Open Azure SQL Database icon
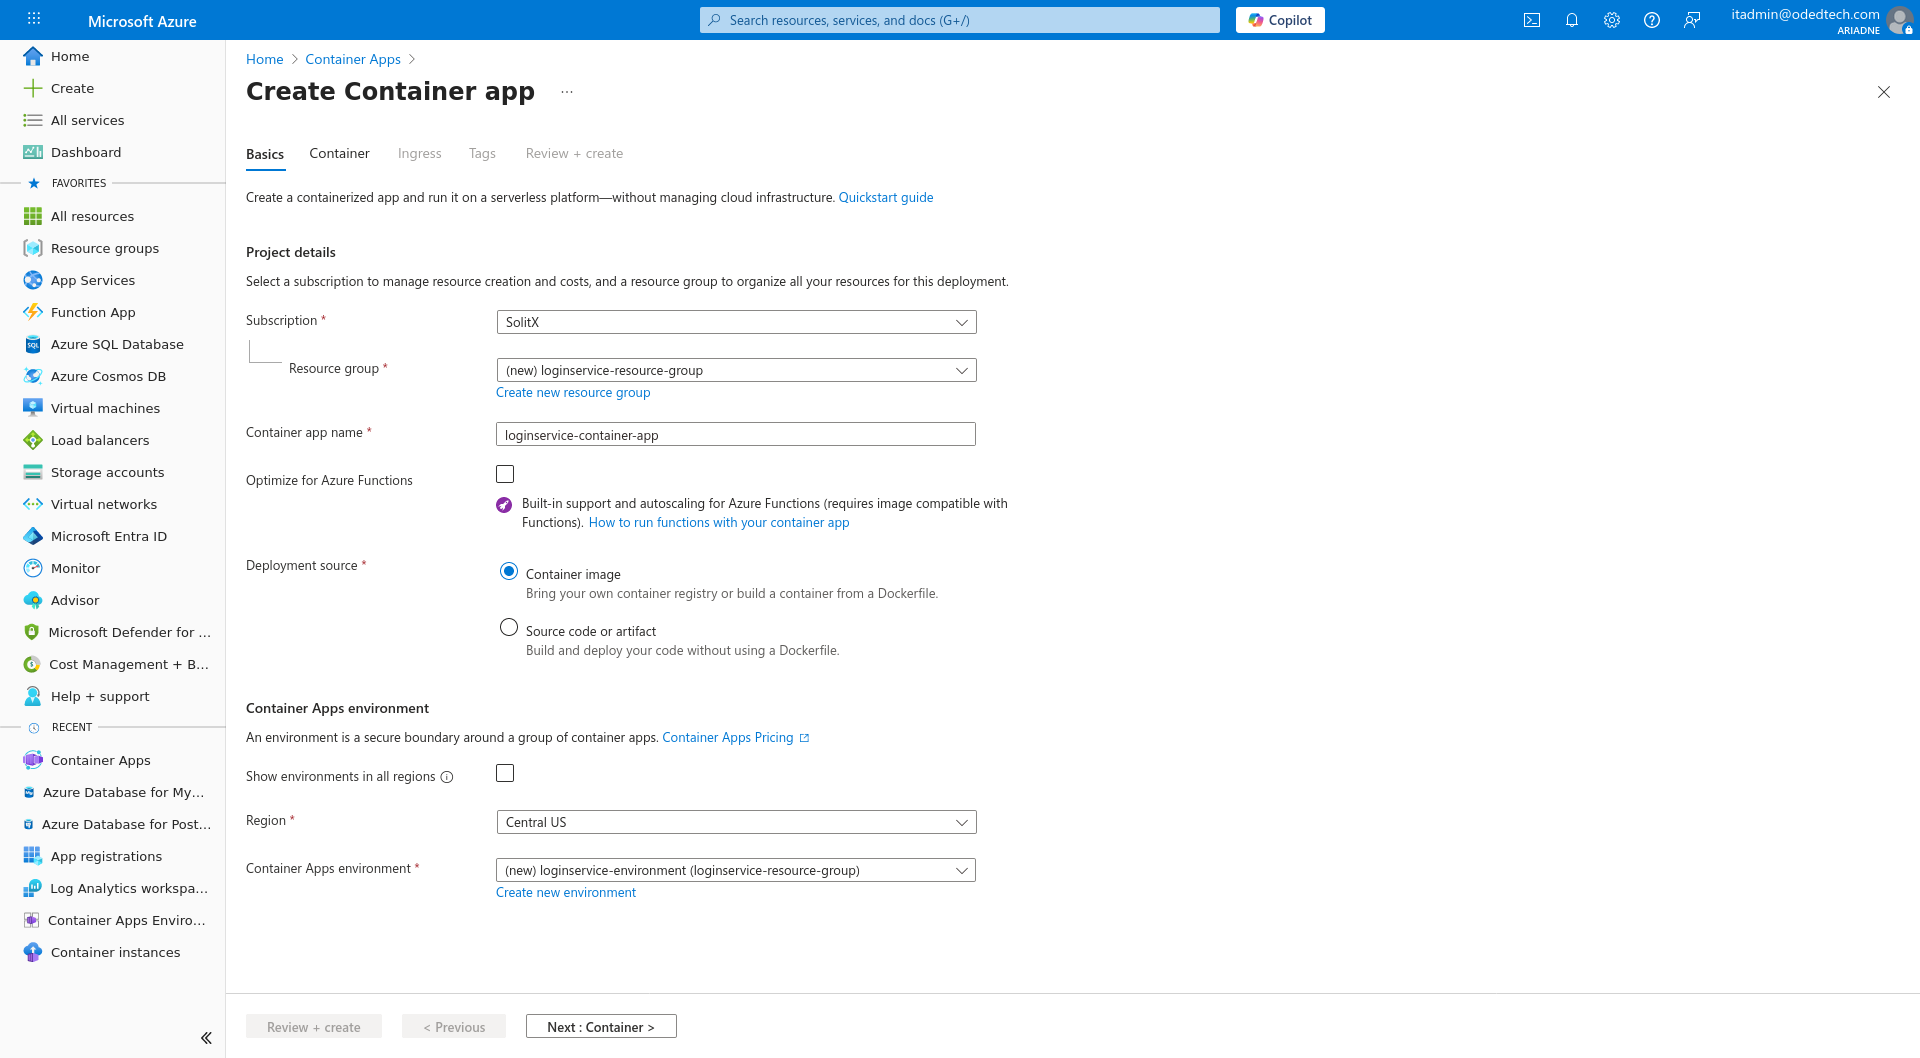The image size is (1920, 1058). [x=33, y=344]
